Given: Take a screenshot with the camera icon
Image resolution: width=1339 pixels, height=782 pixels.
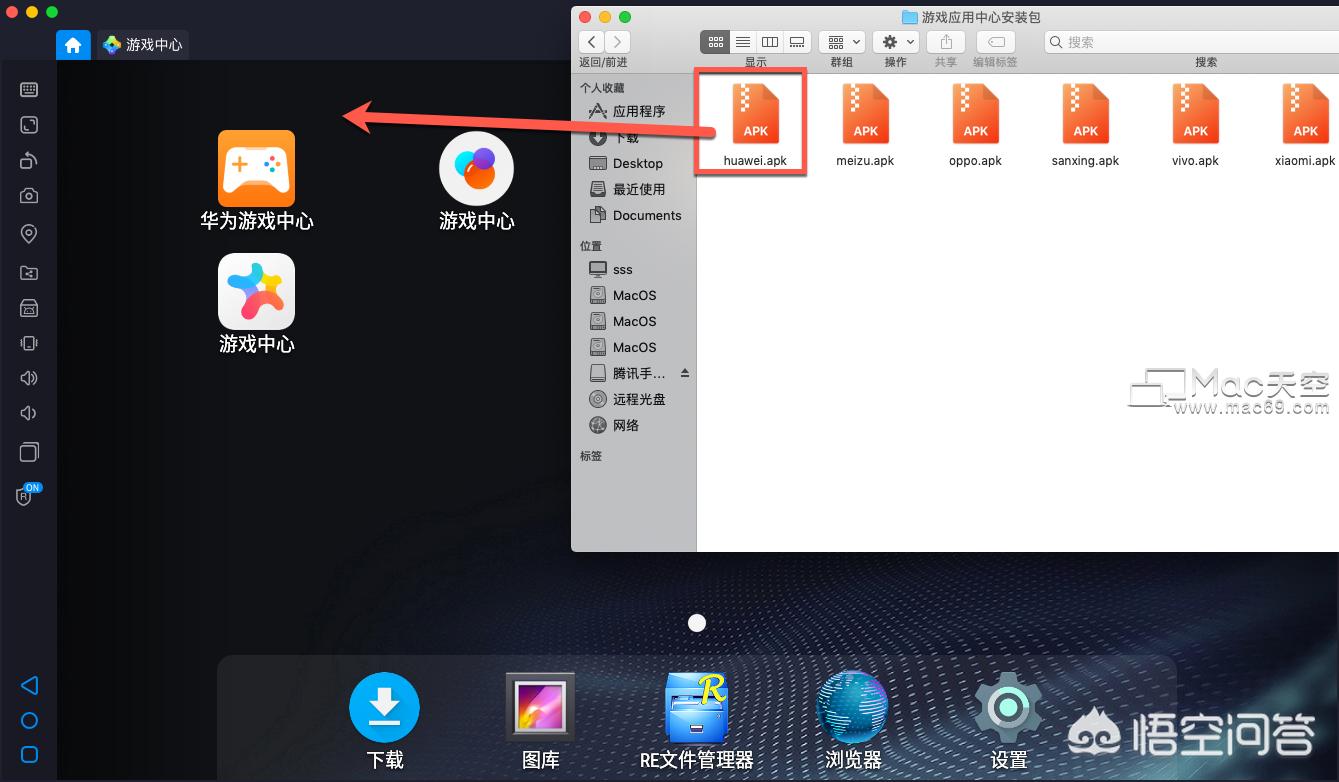Looking at the screenshot, I should (29, 196).
